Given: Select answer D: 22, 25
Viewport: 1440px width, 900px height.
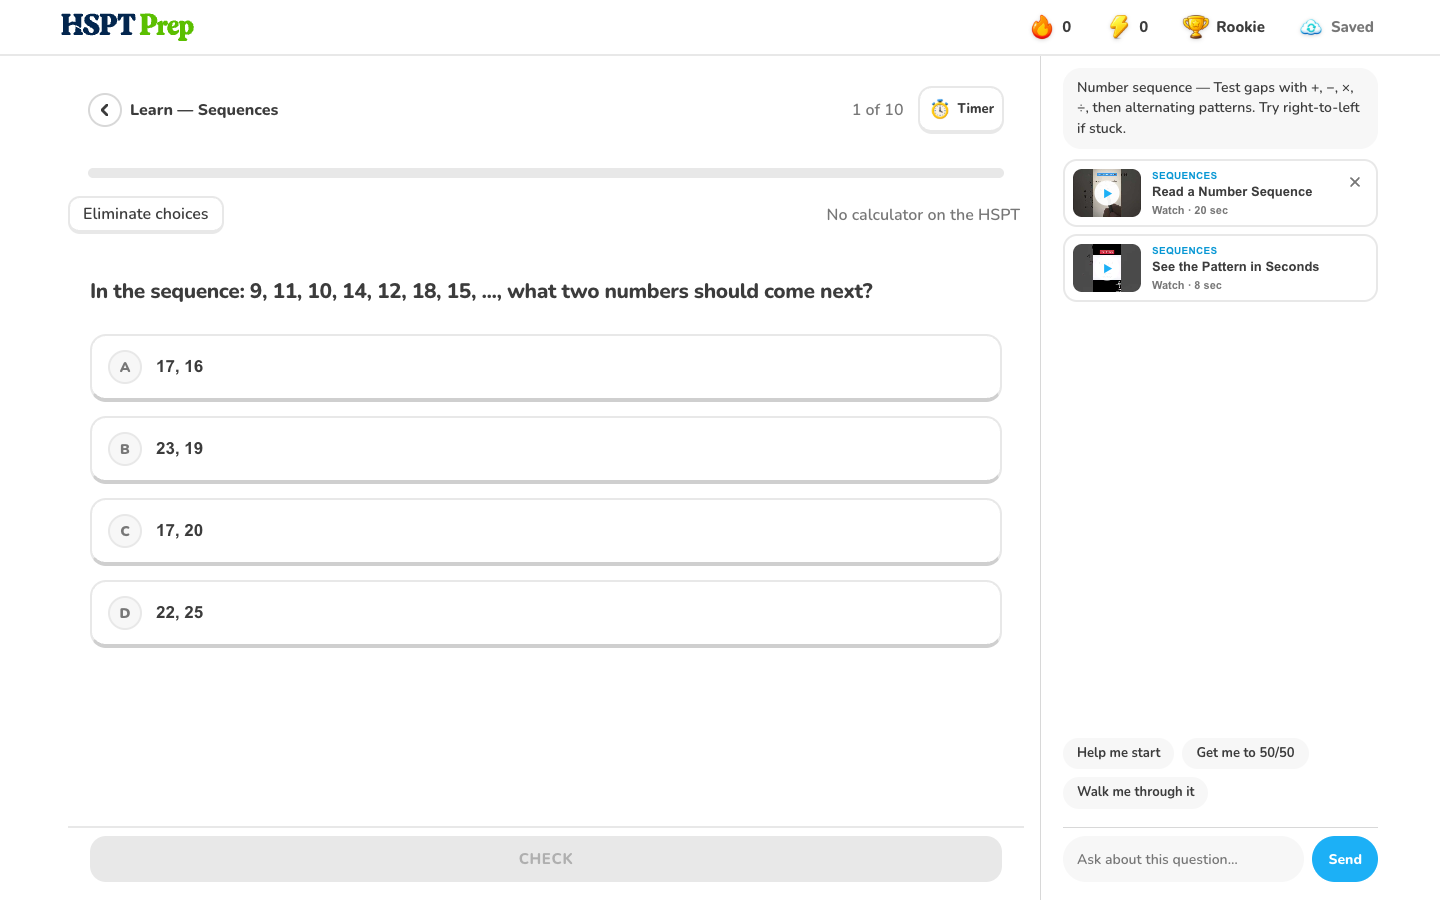Looking at the screenshot, I should coord(546,613).
